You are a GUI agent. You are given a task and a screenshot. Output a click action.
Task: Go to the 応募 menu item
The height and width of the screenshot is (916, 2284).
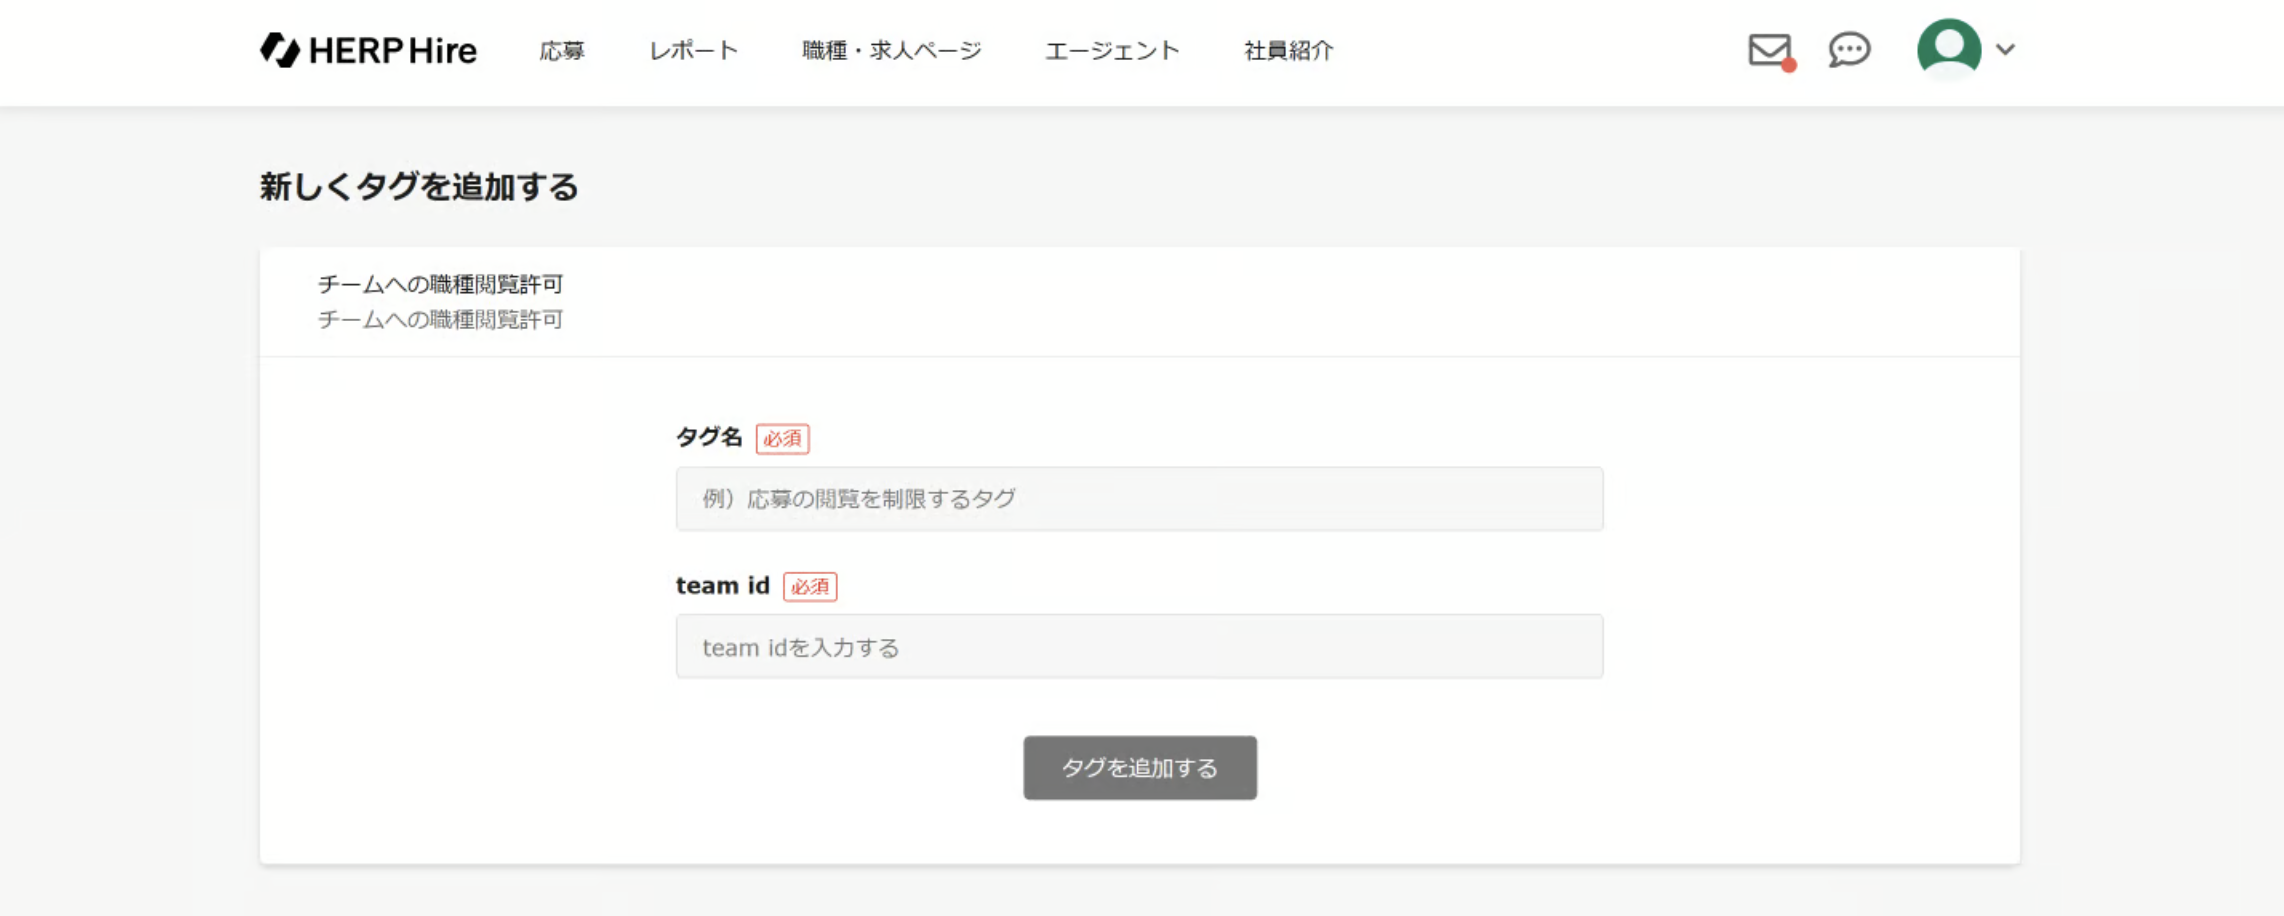click(562, 50)
